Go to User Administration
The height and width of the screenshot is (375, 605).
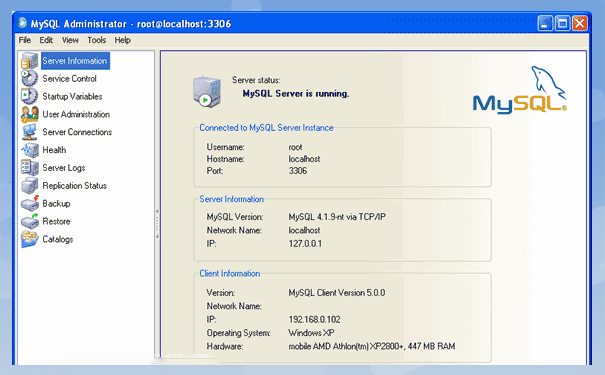tap(76, 114)
